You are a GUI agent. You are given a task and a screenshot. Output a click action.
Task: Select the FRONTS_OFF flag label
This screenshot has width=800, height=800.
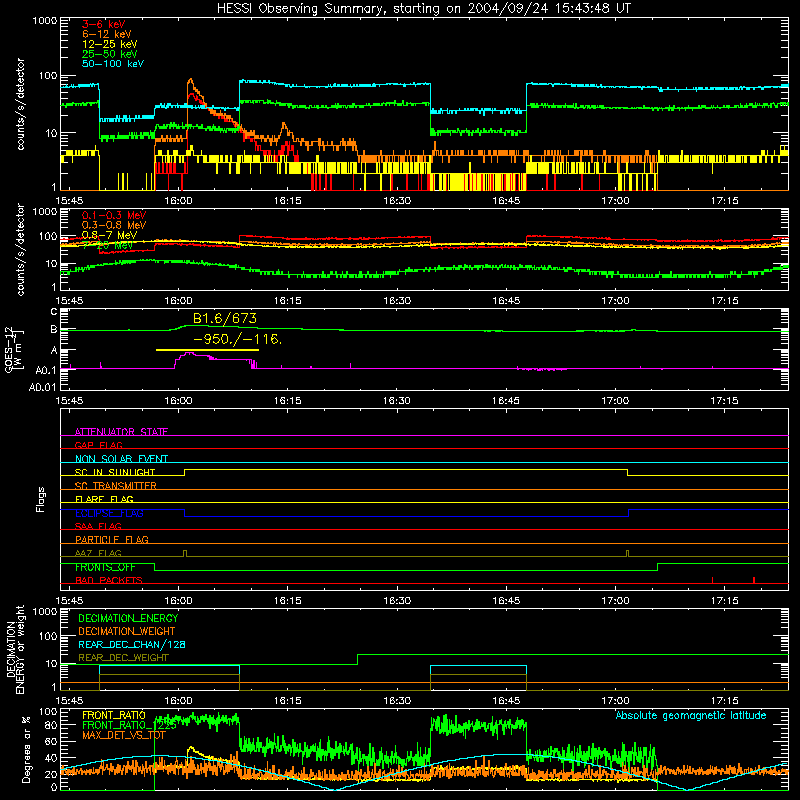point(105,567)
